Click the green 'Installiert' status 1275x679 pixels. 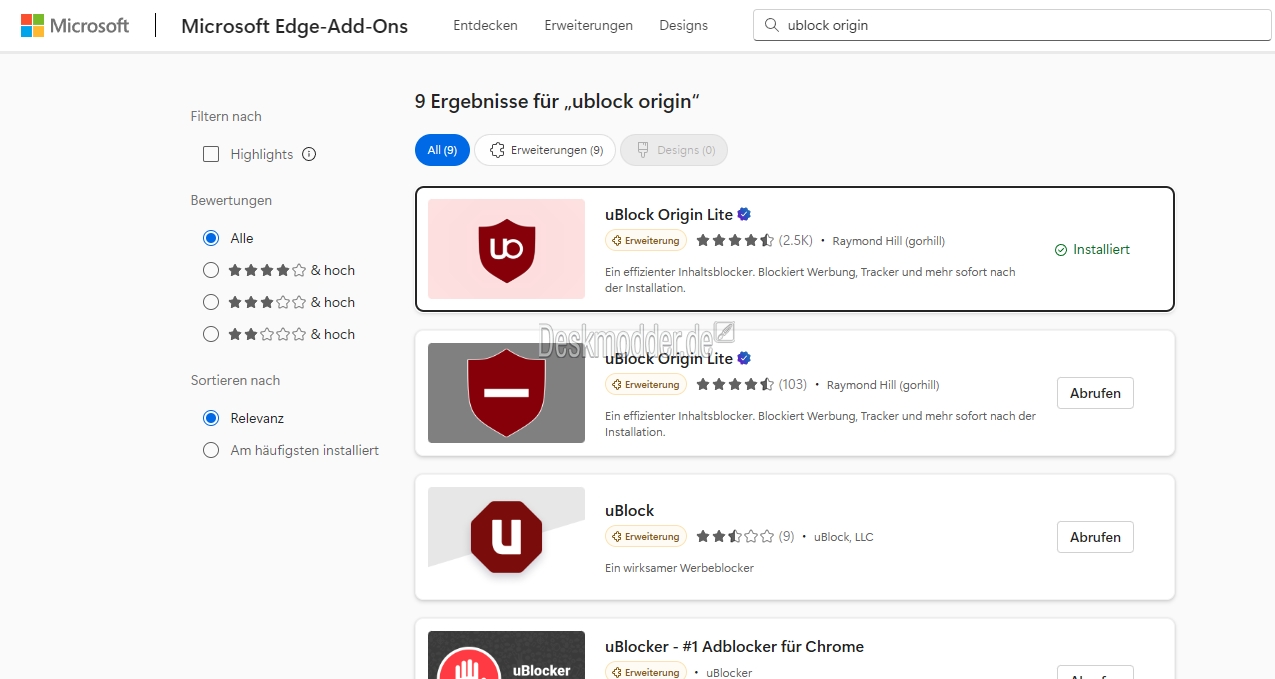pos(1092,250)
